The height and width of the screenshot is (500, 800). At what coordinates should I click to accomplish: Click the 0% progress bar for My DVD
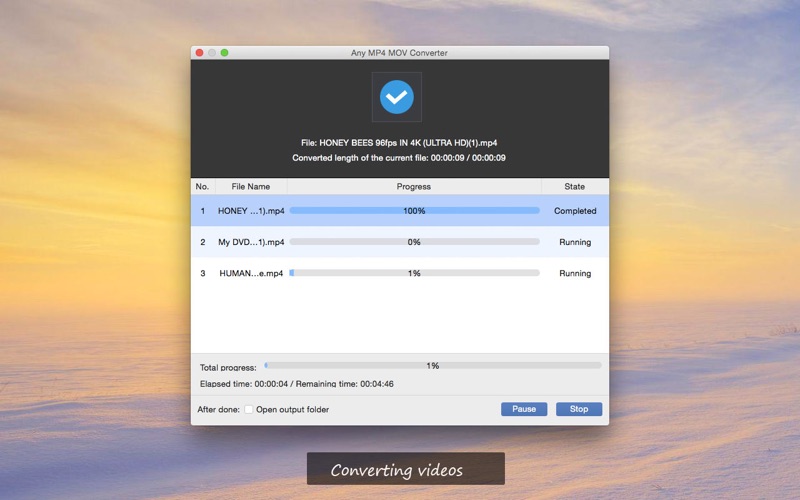point(414,242)
